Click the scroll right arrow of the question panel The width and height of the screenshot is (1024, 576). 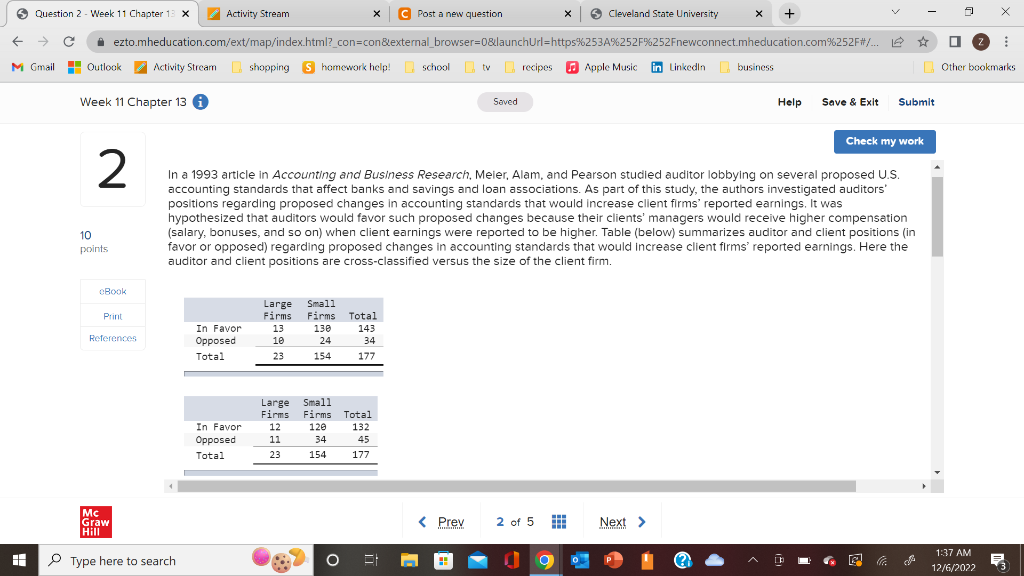click(923, 487)
